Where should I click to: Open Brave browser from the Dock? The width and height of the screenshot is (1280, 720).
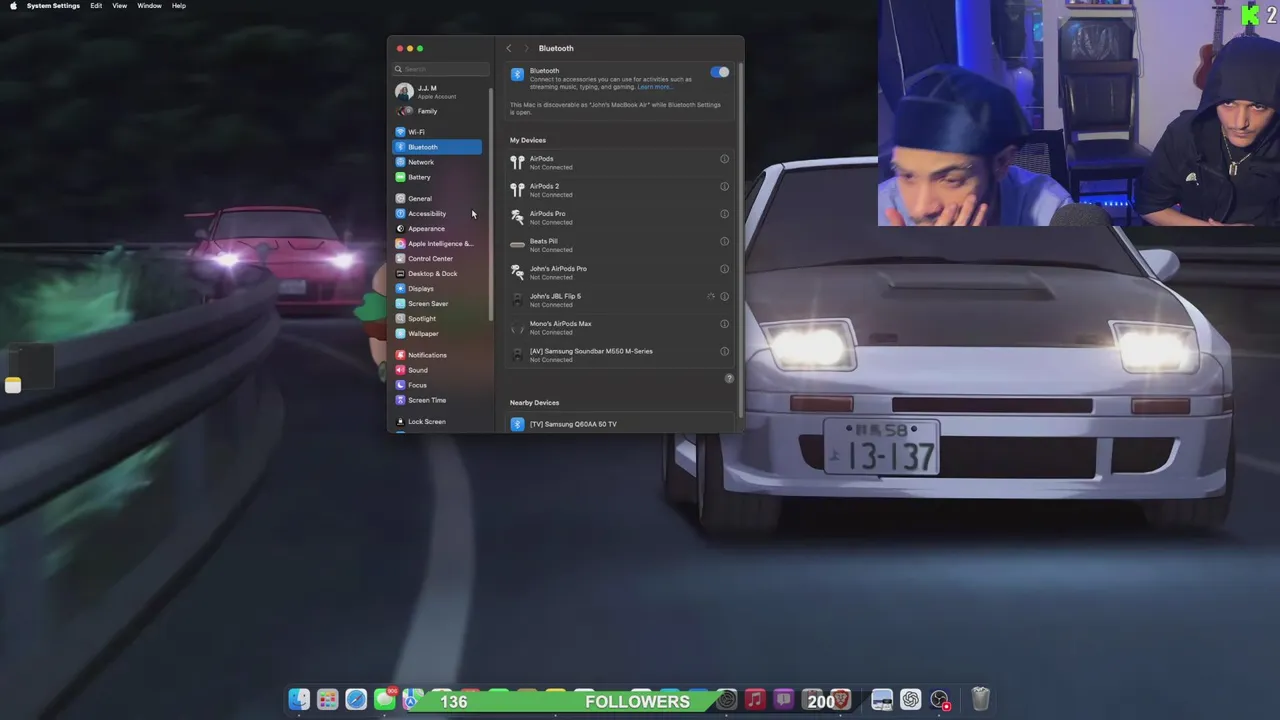[x=841, y=700]
